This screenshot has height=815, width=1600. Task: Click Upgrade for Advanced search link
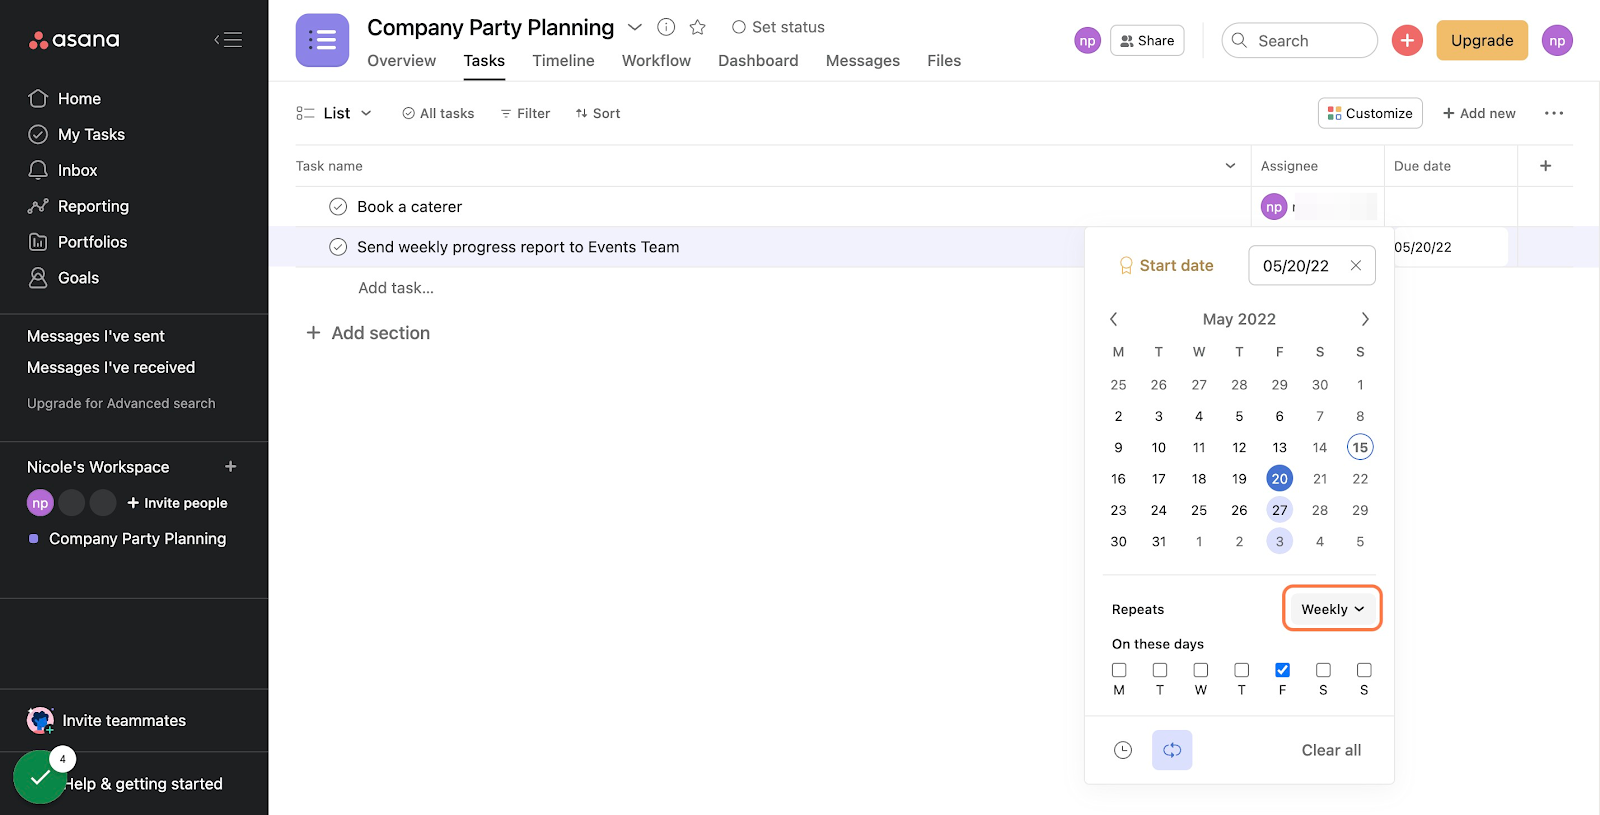[x=121, y=403]
